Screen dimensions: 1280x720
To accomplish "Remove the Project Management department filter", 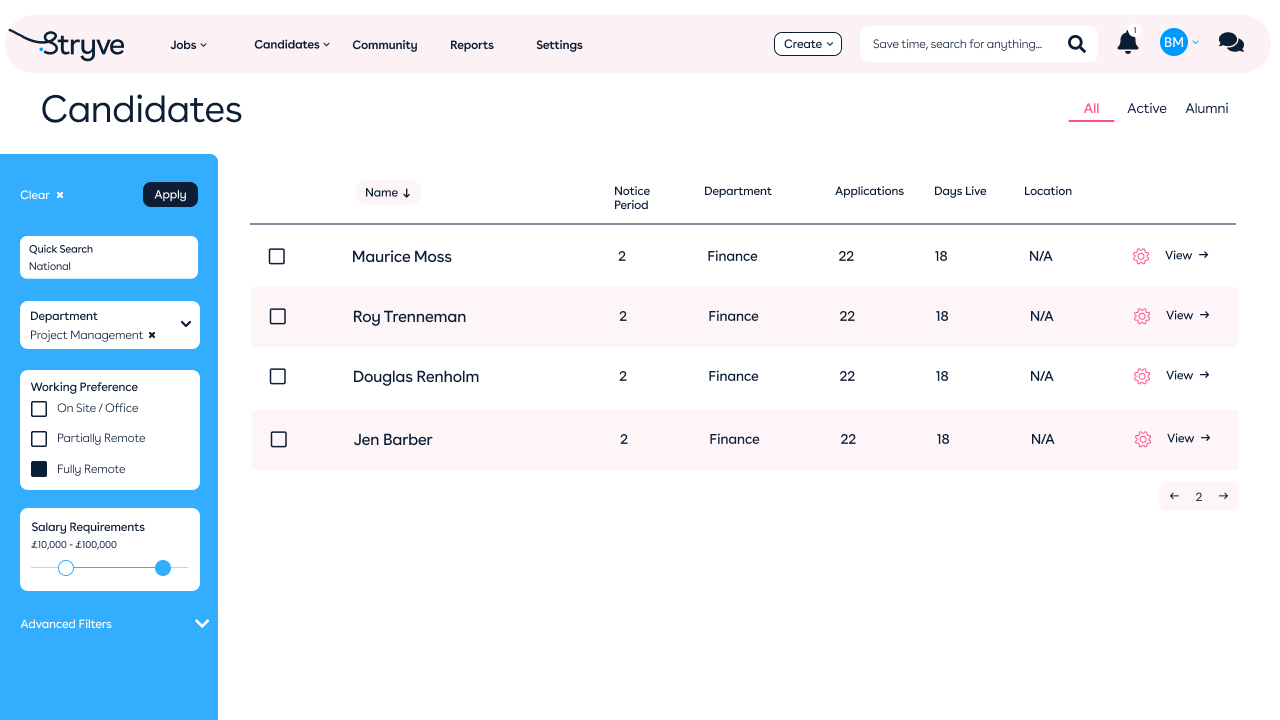I will coord(152,335).
